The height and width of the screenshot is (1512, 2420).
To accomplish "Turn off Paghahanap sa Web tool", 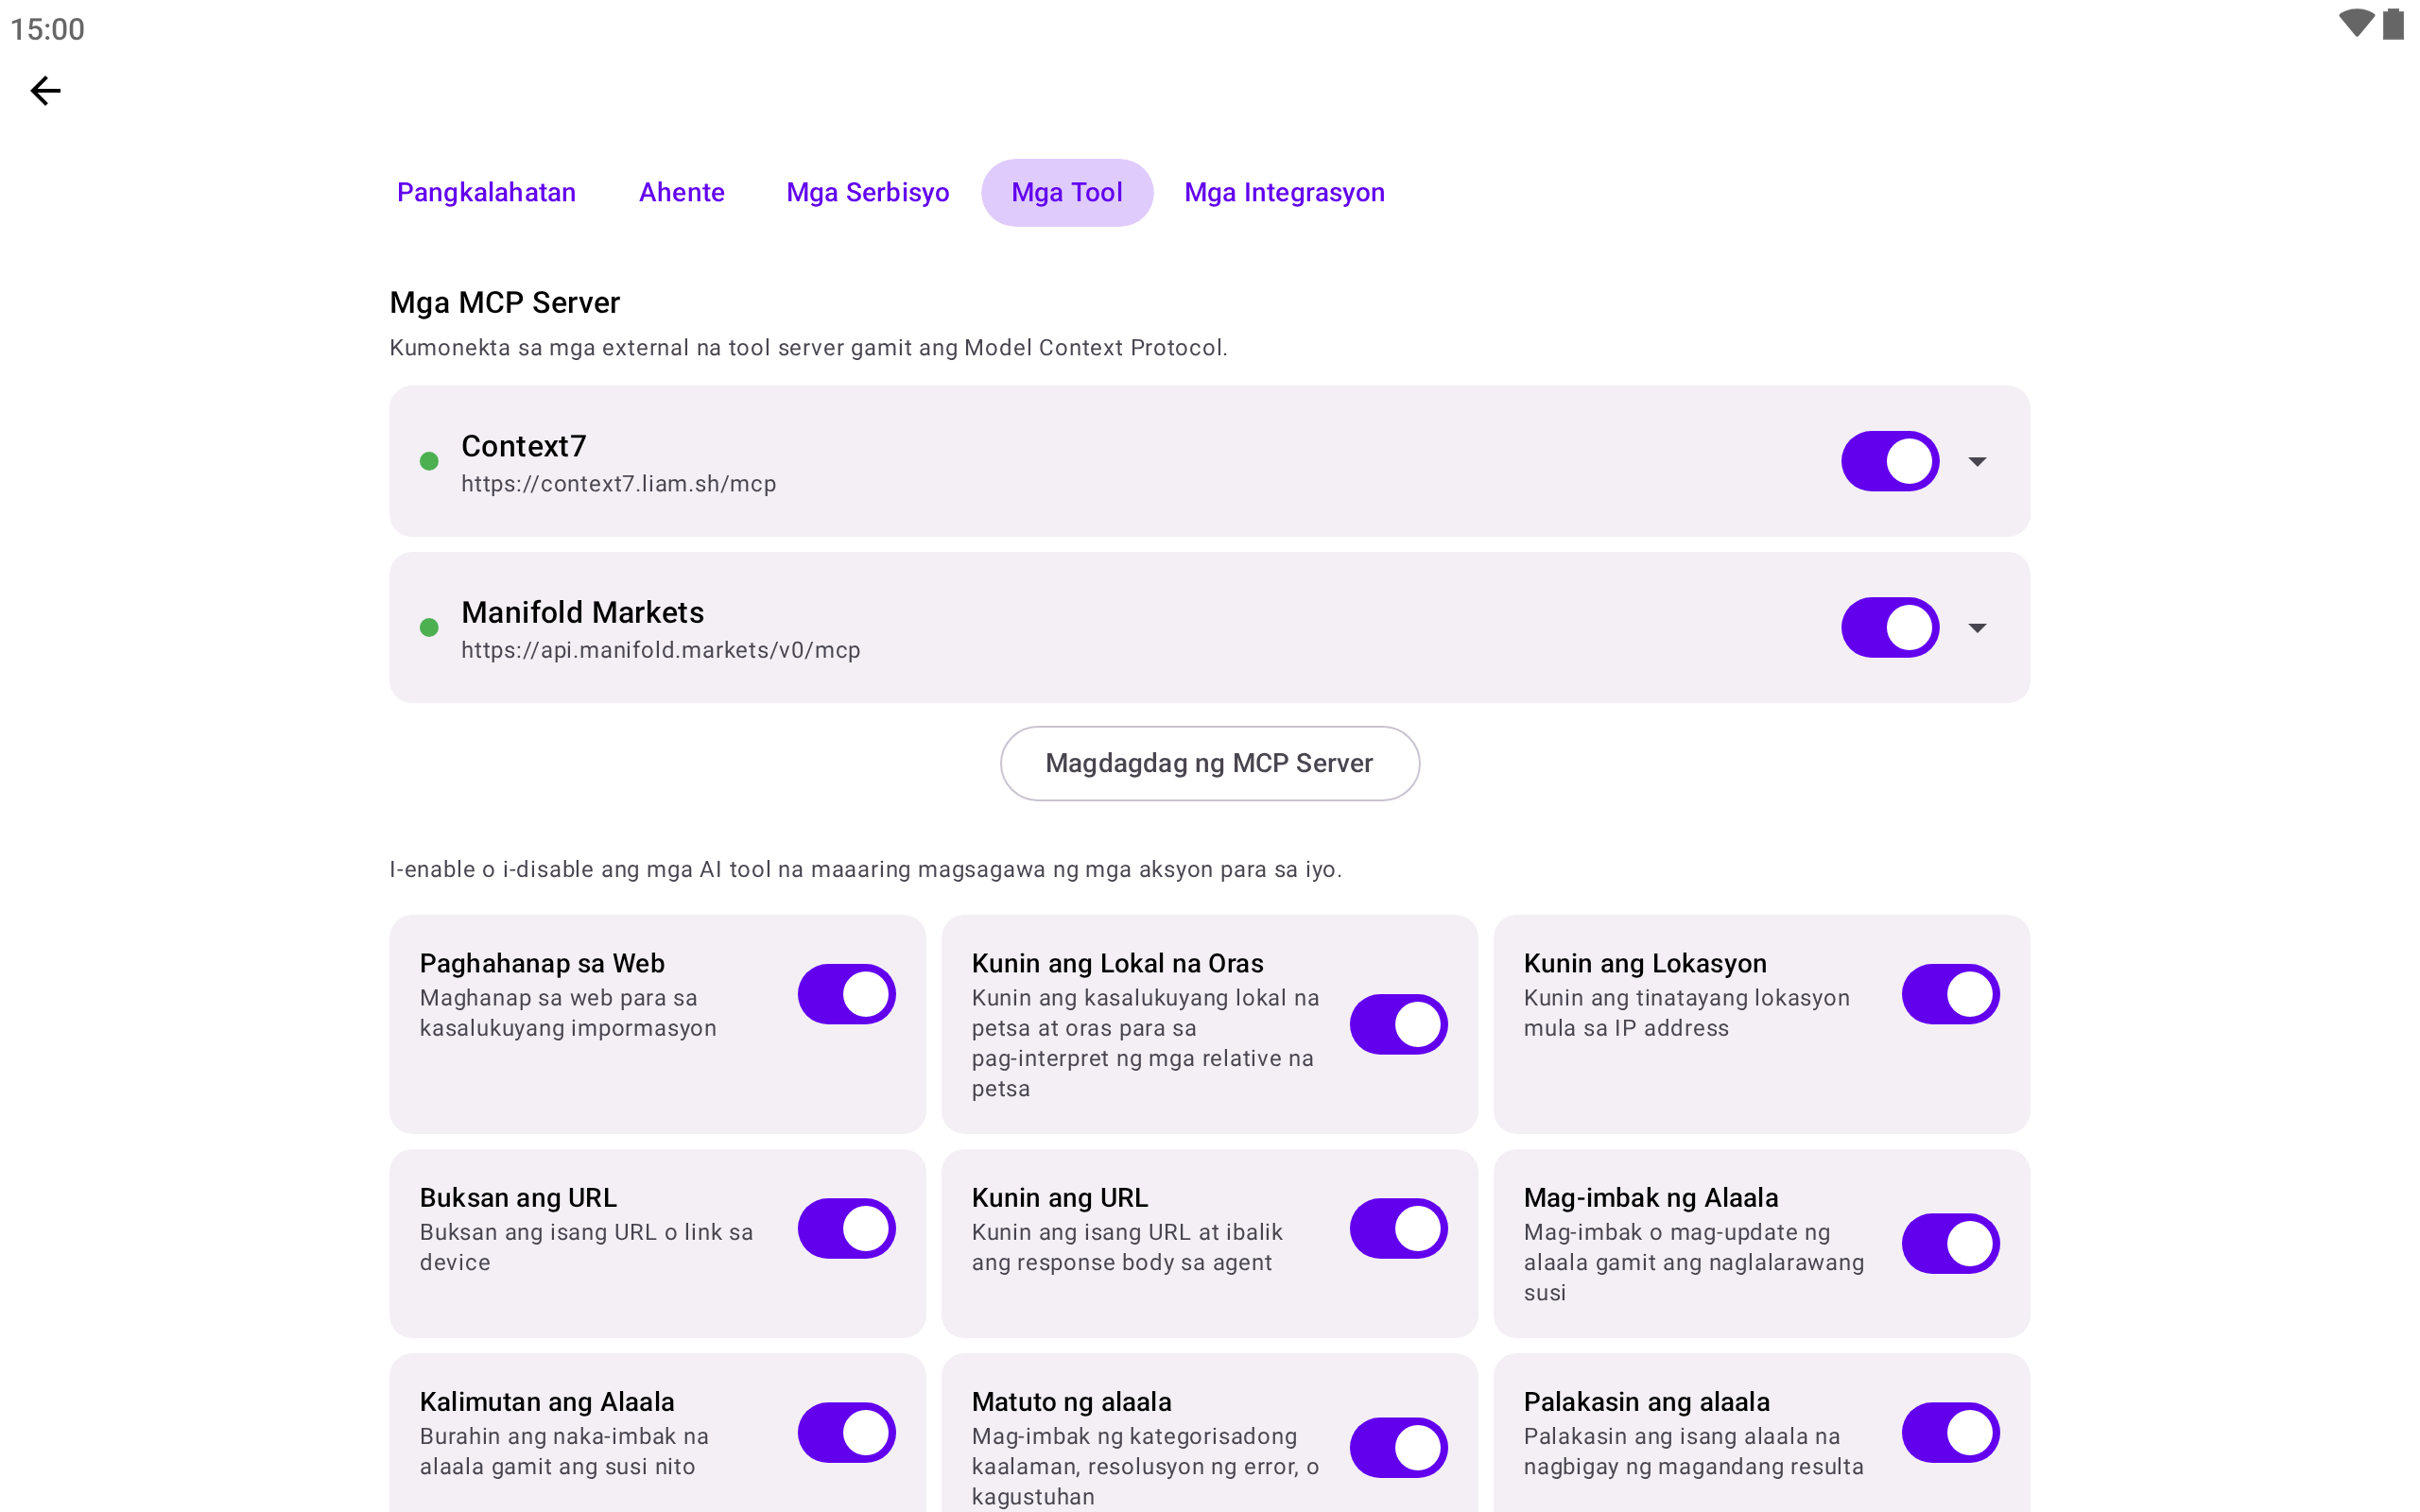I will [x=846, y=994].
